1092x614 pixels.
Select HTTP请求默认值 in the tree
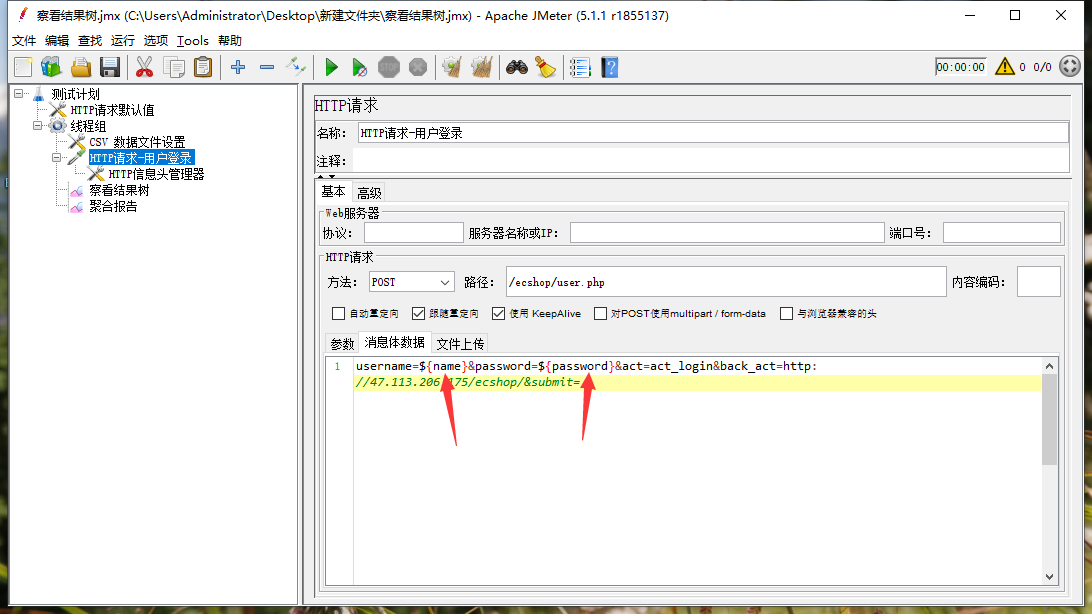(112, 110)
